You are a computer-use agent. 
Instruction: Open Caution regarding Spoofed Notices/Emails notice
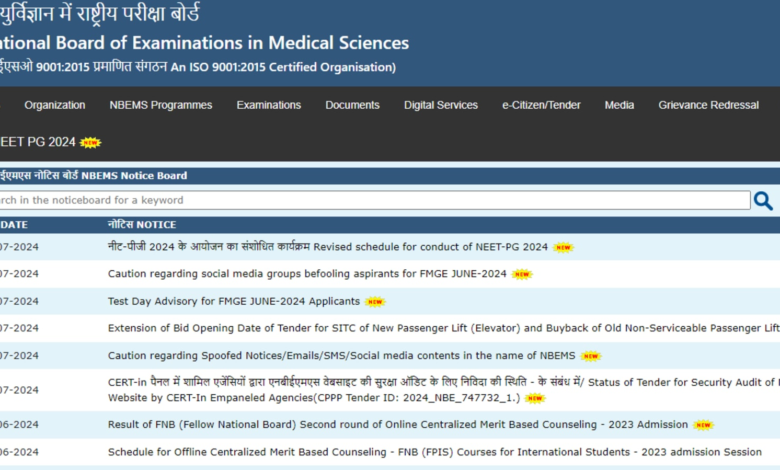pos(341,356)
